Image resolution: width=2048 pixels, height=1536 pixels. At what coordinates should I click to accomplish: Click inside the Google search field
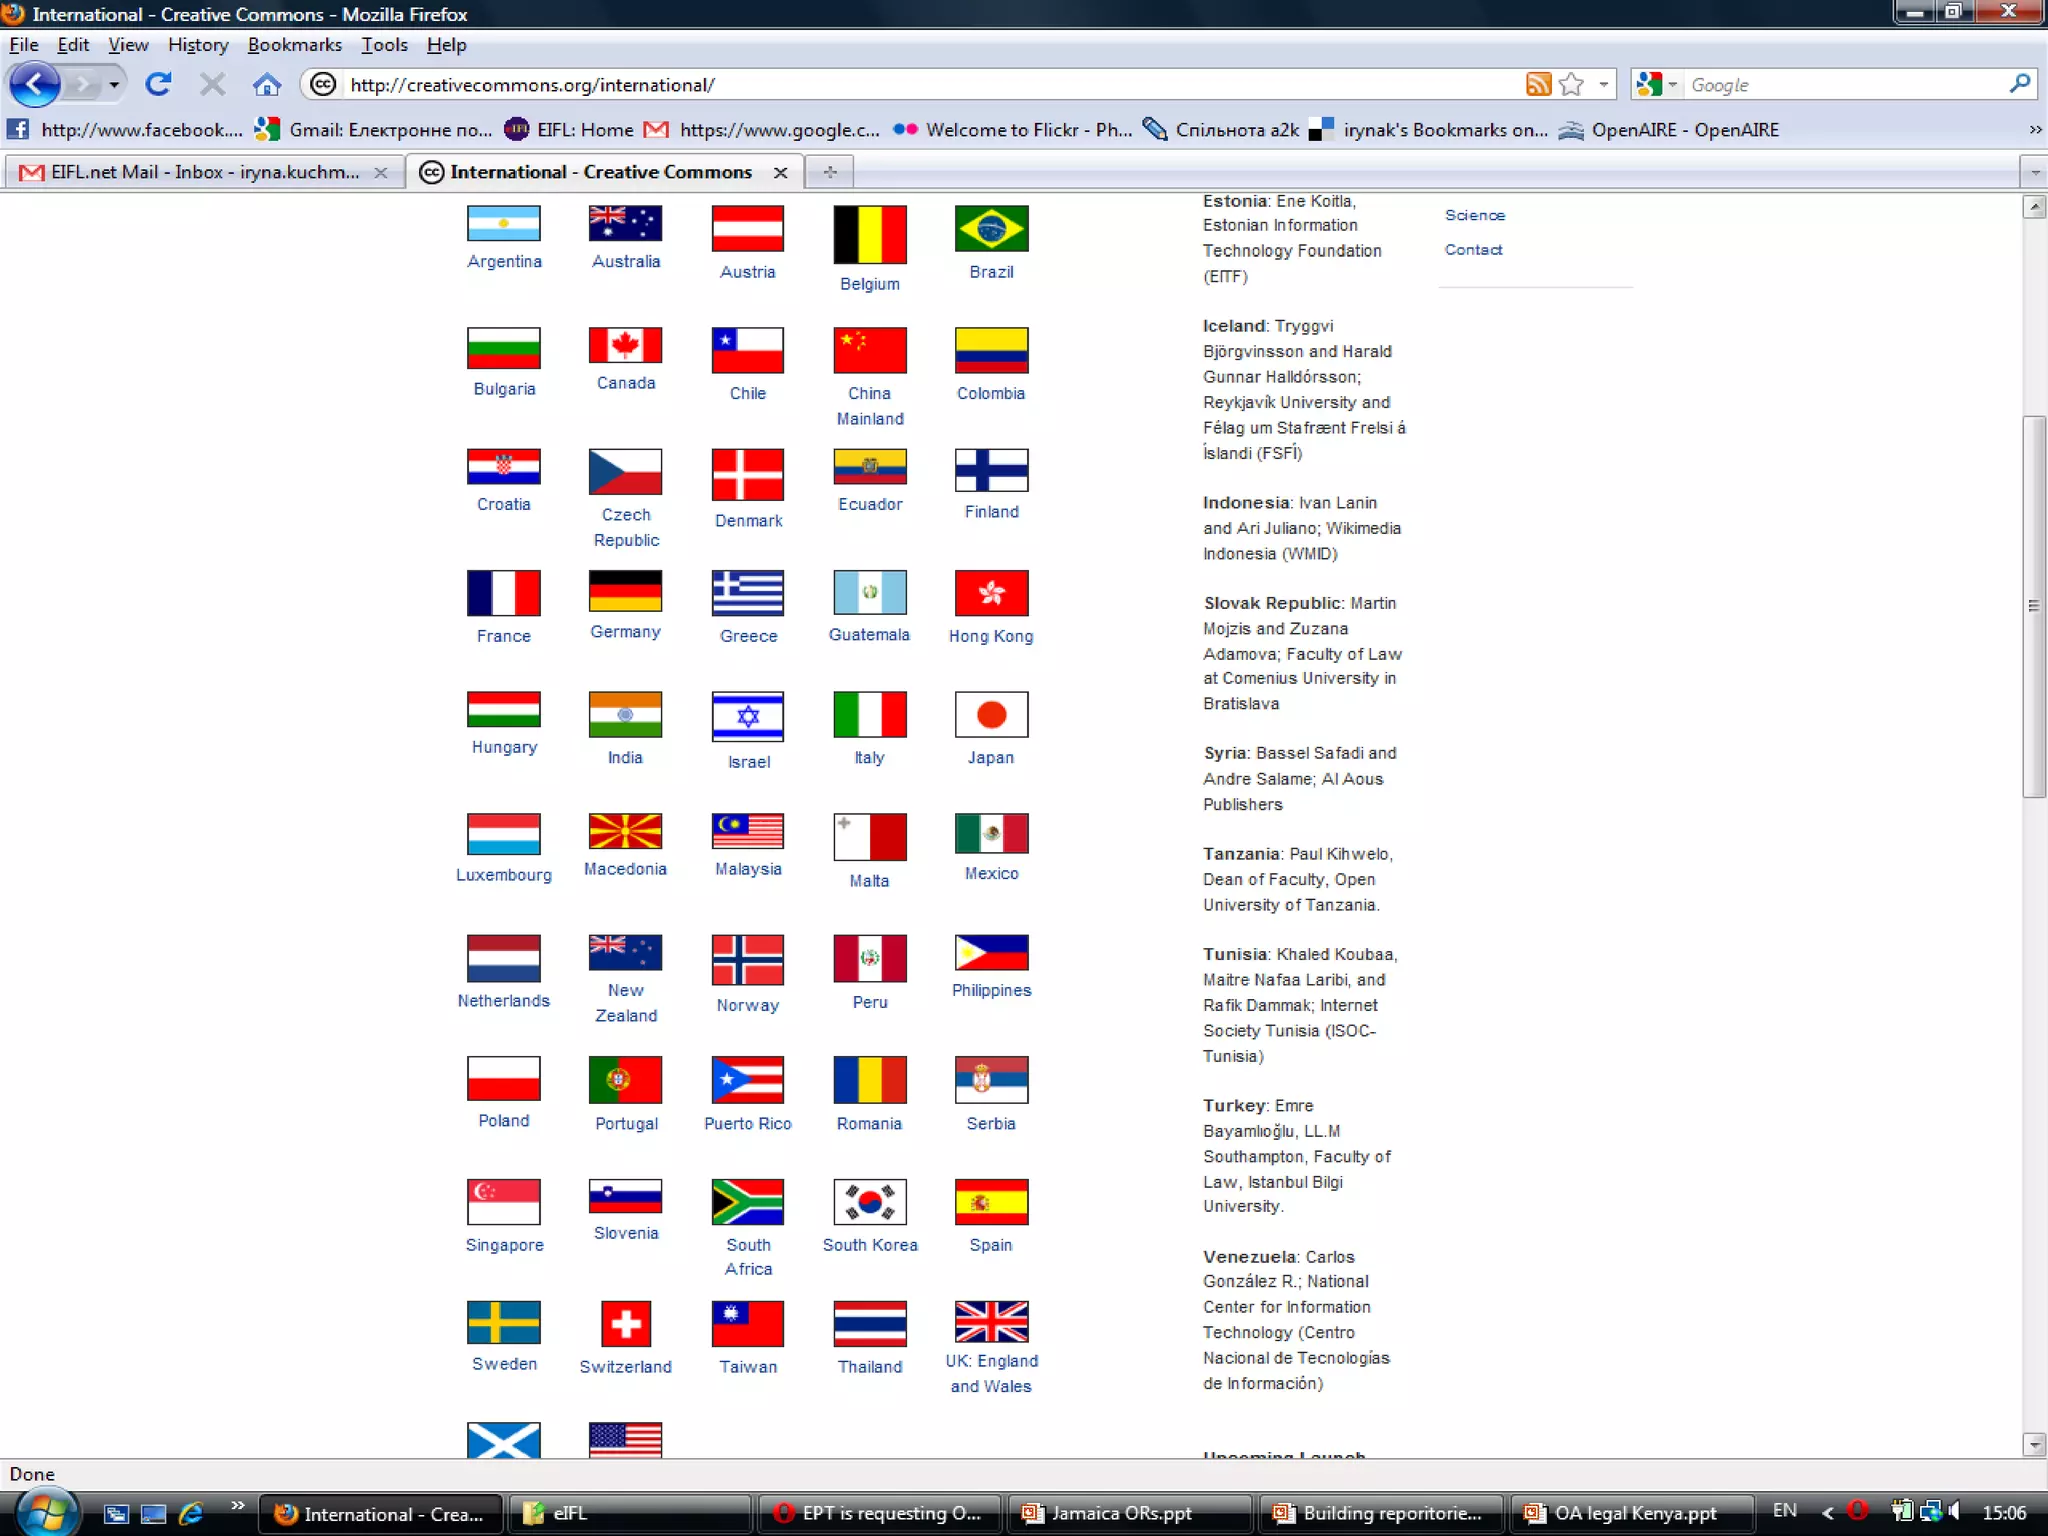1840,85
